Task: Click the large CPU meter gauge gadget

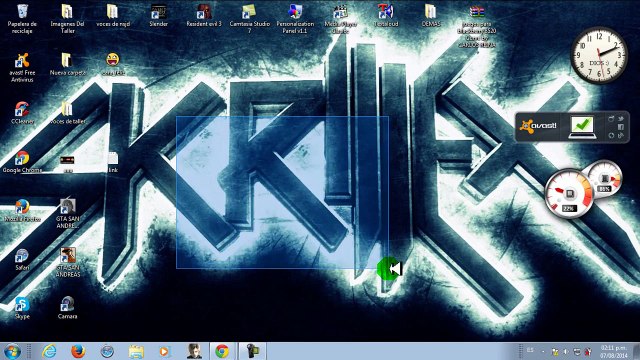Action: pyautogui.click(x=569, y=194)
